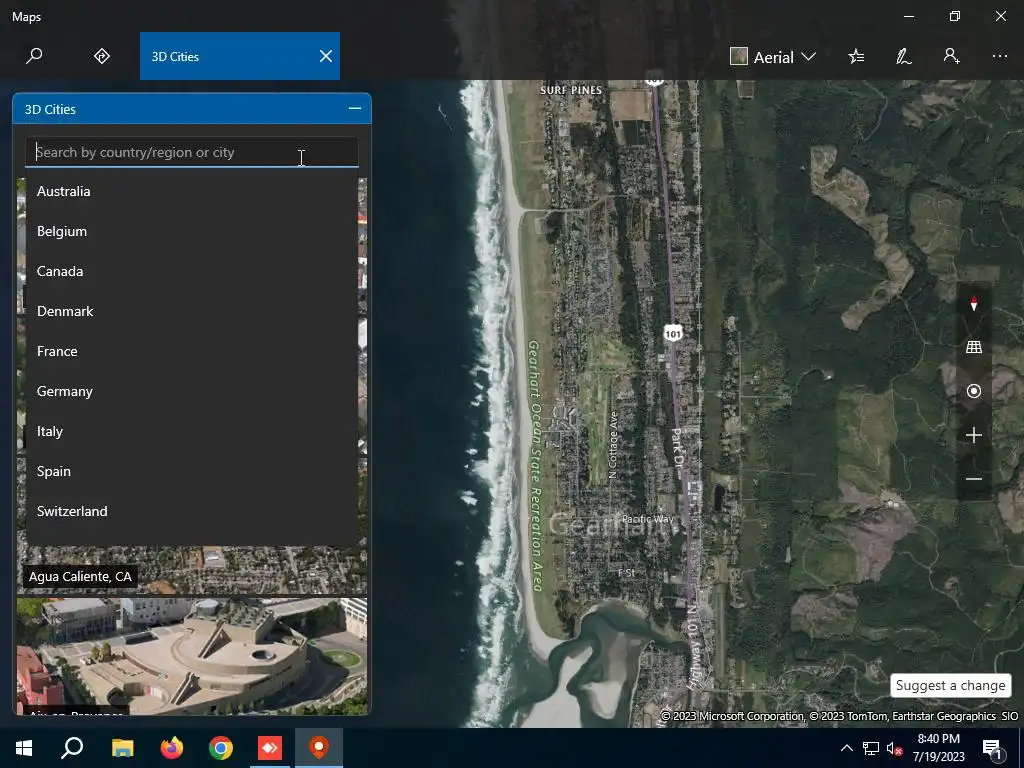The width and height of the screenshot is (1024, 768).
Task: Select Denmark from the country list
Action: [x=192, y=311]
